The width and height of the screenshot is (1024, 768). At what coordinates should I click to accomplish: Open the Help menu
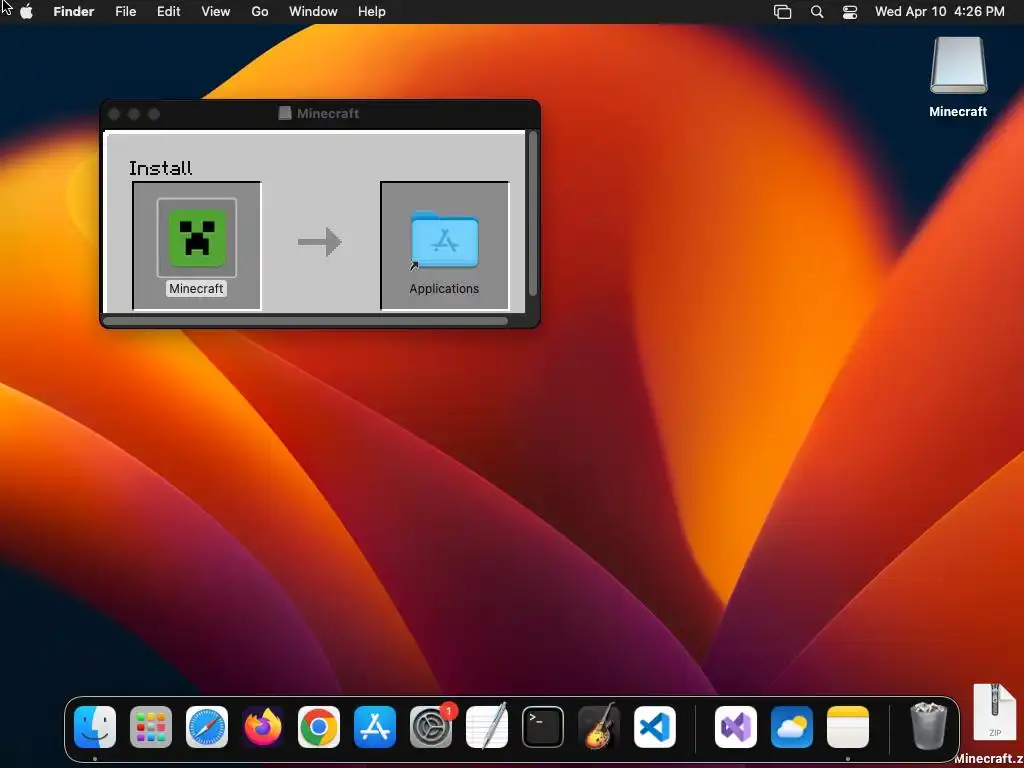point(372,12)
